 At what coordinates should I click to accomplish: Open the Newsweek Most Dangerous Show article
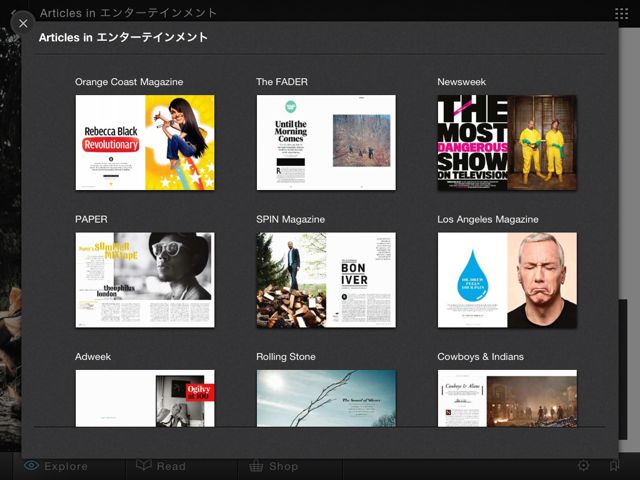(x=507, y=142)
